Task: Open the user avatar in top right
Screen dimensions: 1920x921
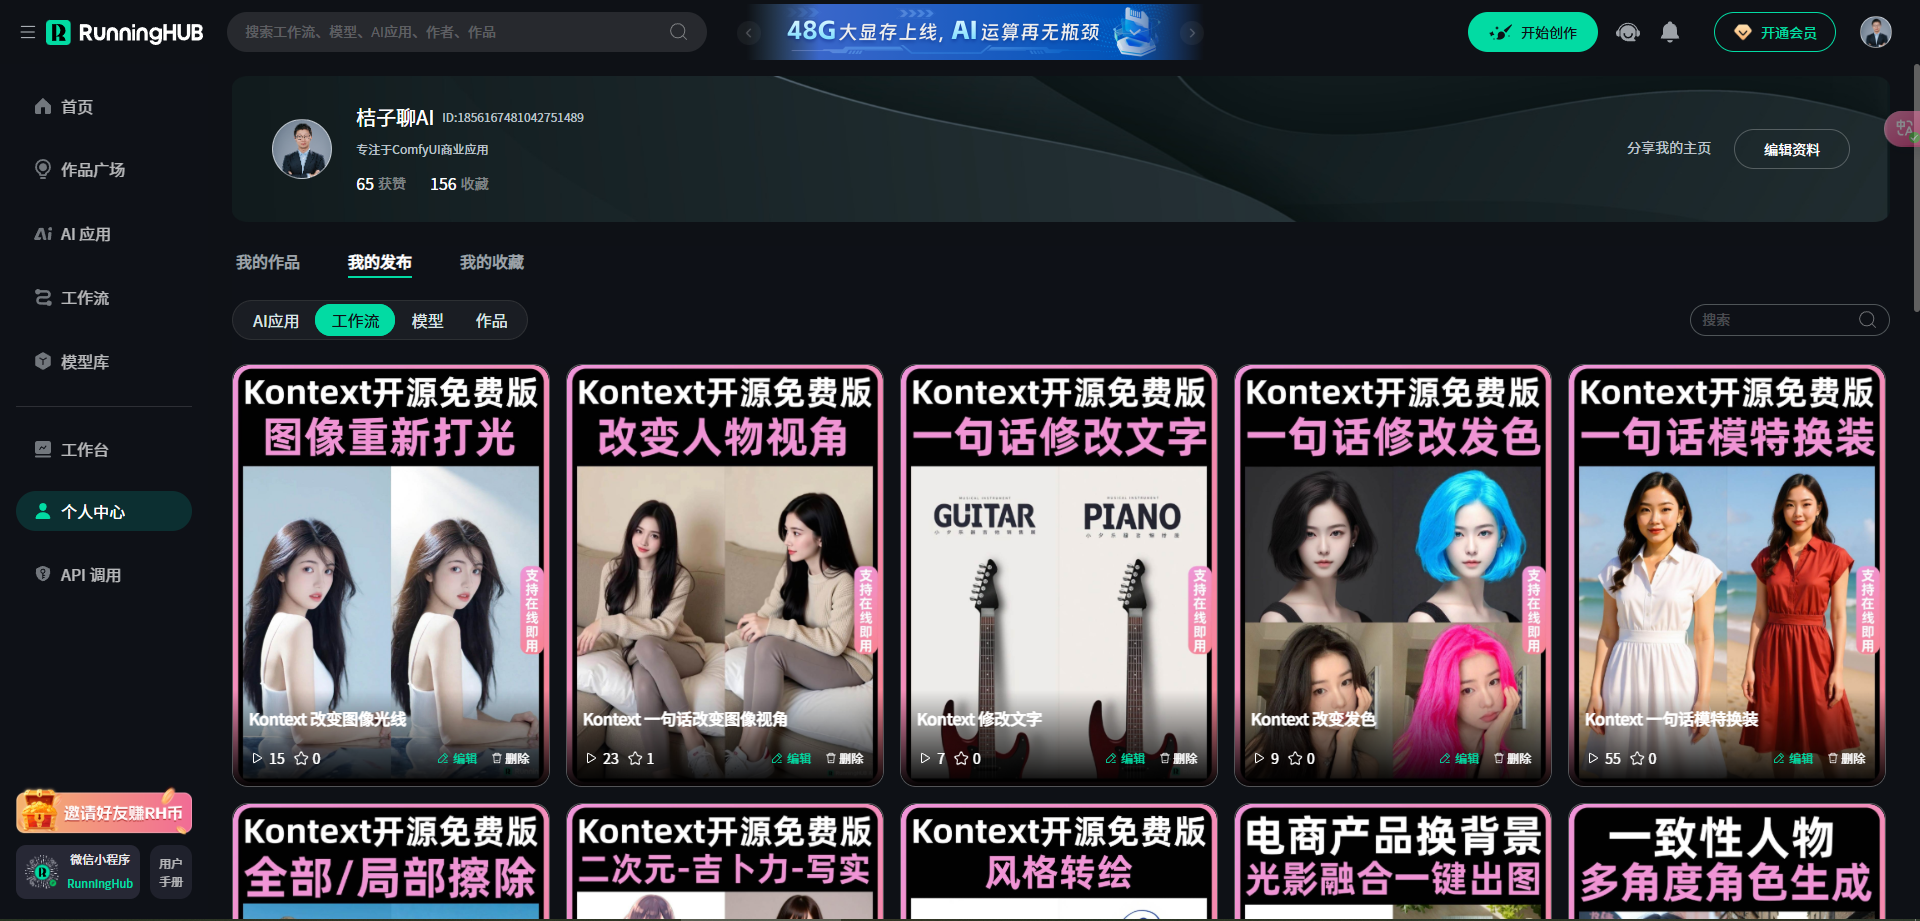Action: pyautogui.click(x=1876, y=32)
